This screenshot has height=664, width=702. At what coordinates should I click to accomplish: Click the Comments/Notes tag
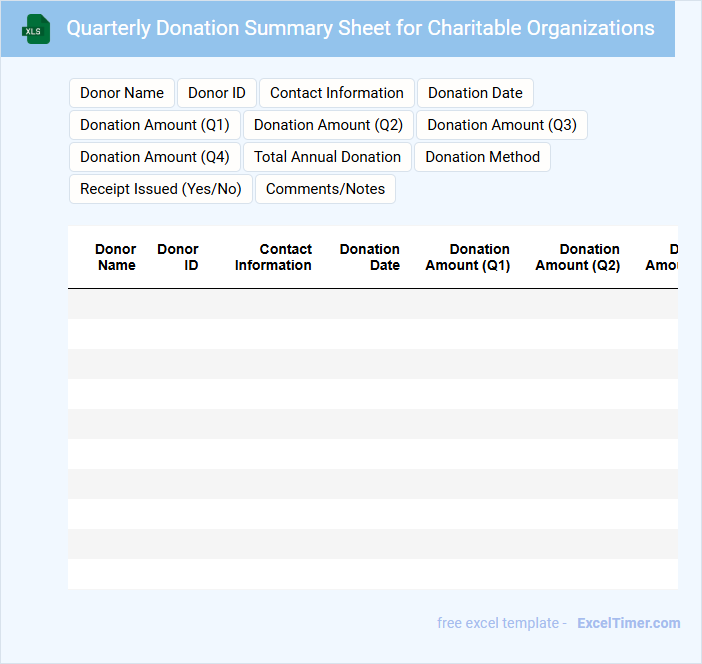(x=325, y=189)
